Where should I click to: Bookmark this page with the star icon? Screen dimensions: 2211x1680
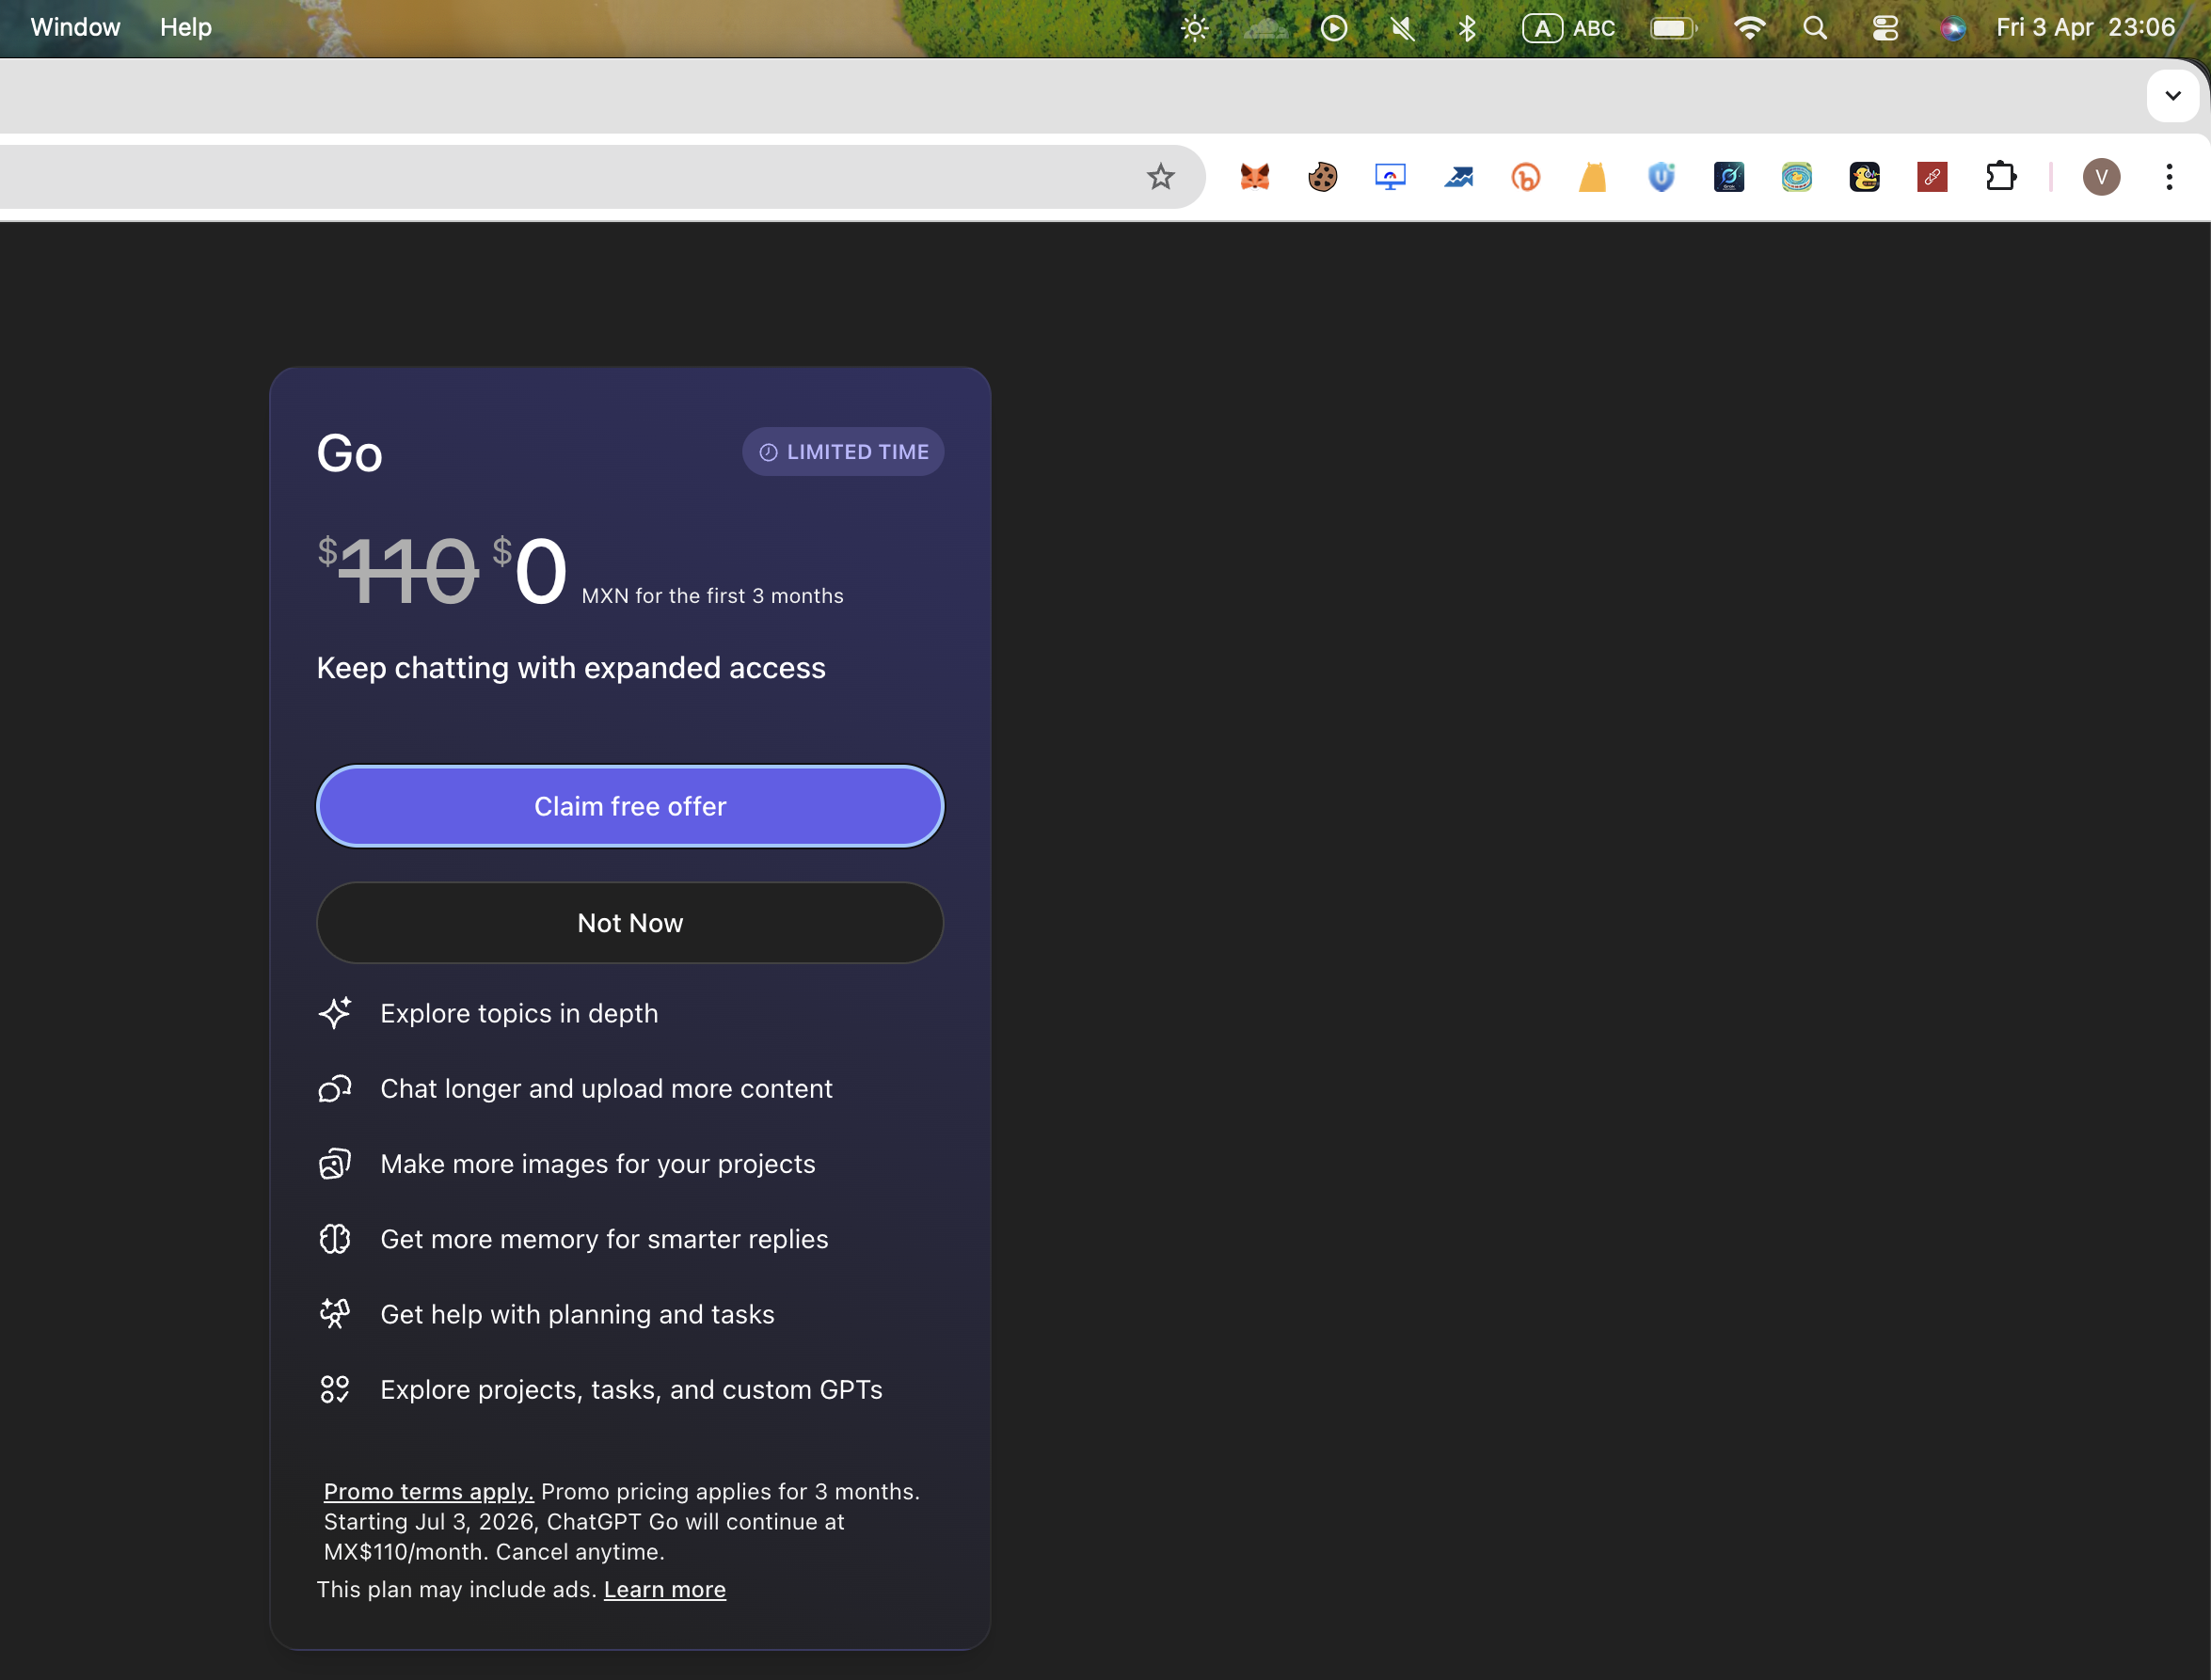1160,177
